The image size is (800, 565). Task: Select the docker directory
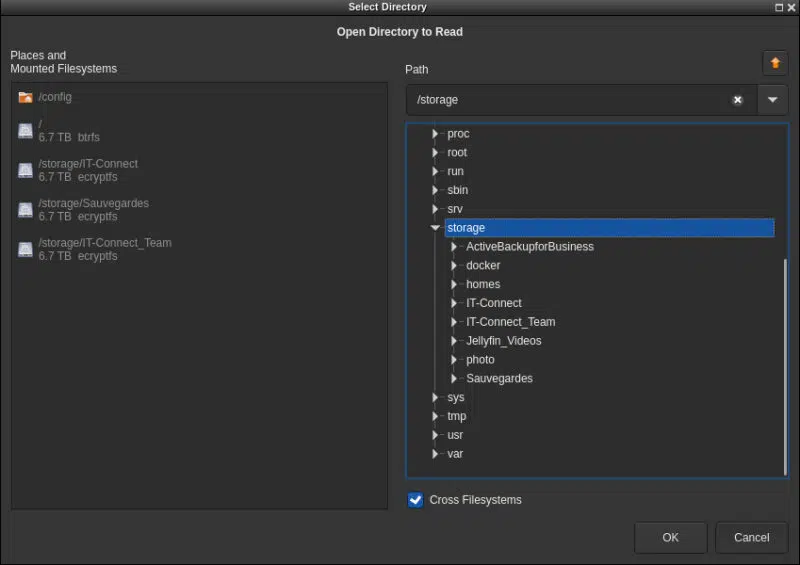pos(483,266)
